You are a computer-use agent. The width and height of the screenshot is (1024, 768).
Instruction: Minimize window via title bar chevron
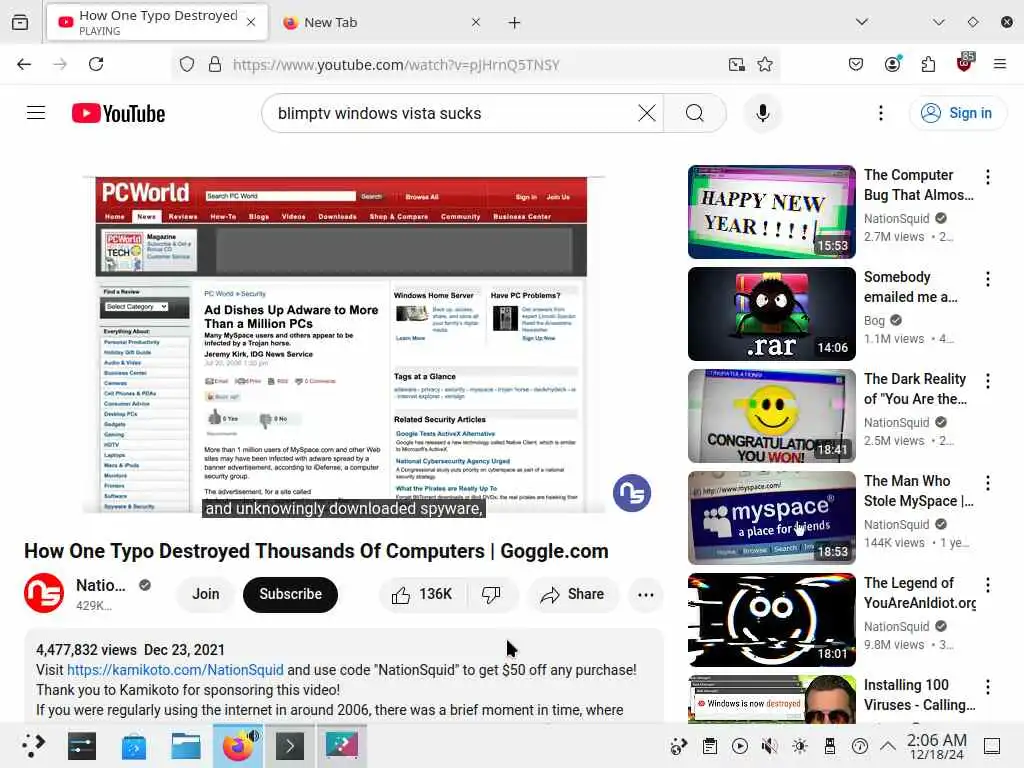939,22
